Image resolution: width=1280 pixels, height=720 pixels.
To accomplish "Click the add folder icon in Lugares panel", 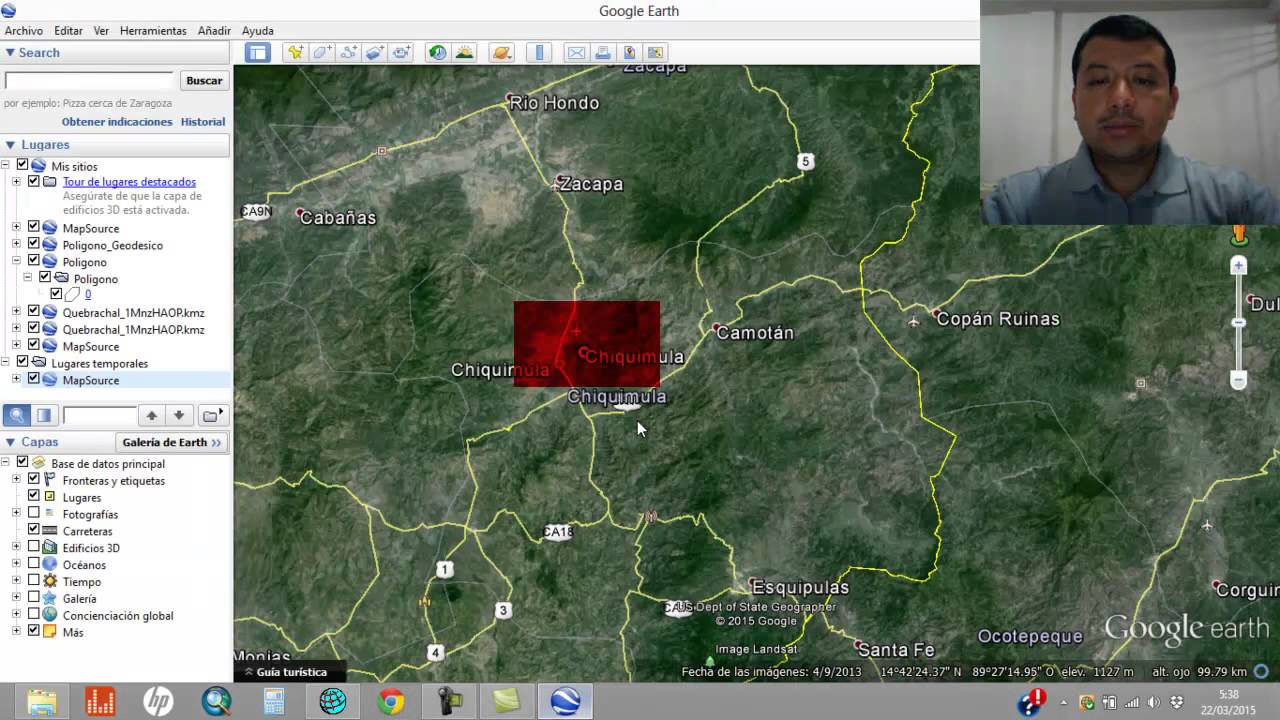I will (212, 415).
